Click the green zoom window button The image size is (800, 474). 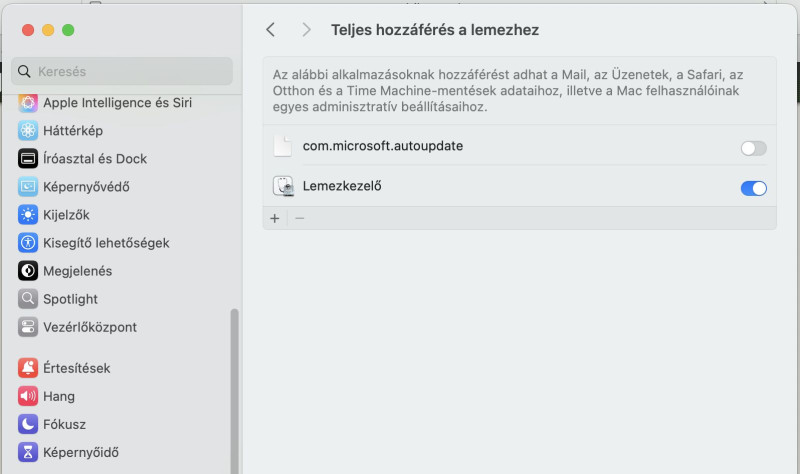[x=68, y=30]
